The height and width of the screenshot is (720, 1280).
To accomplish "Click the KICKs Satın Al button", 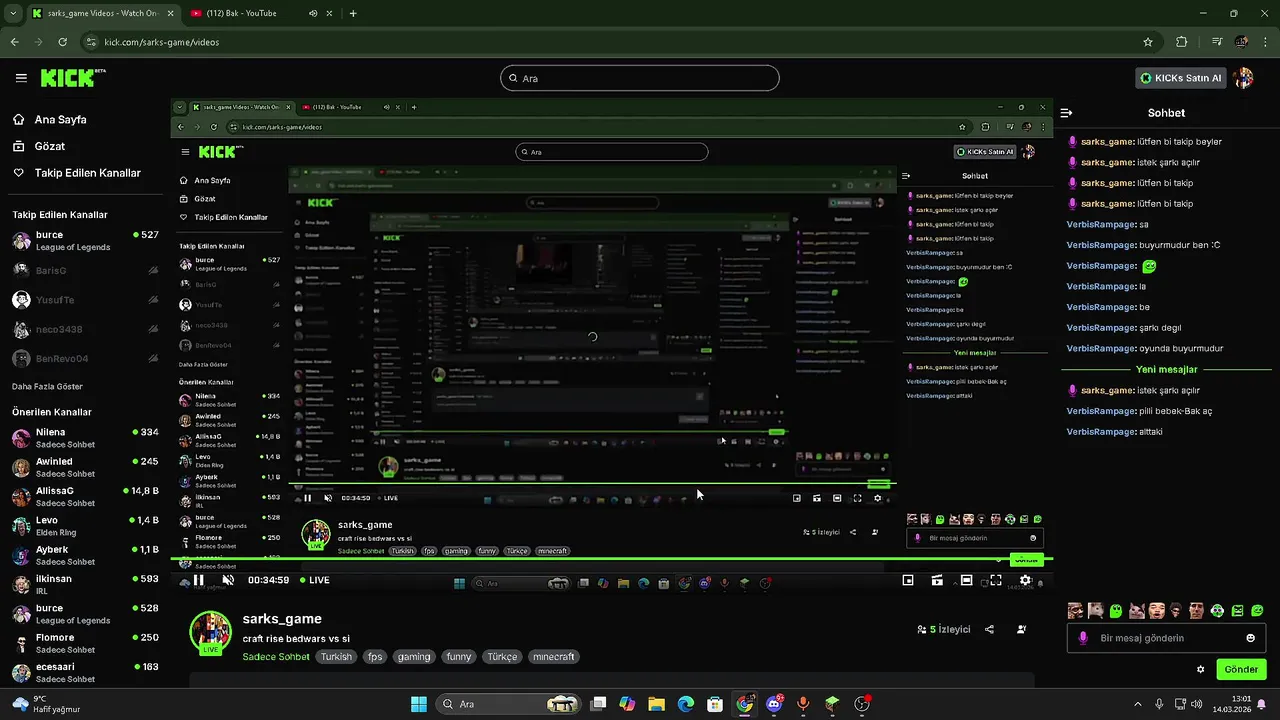I will [x=1182, y=78].
